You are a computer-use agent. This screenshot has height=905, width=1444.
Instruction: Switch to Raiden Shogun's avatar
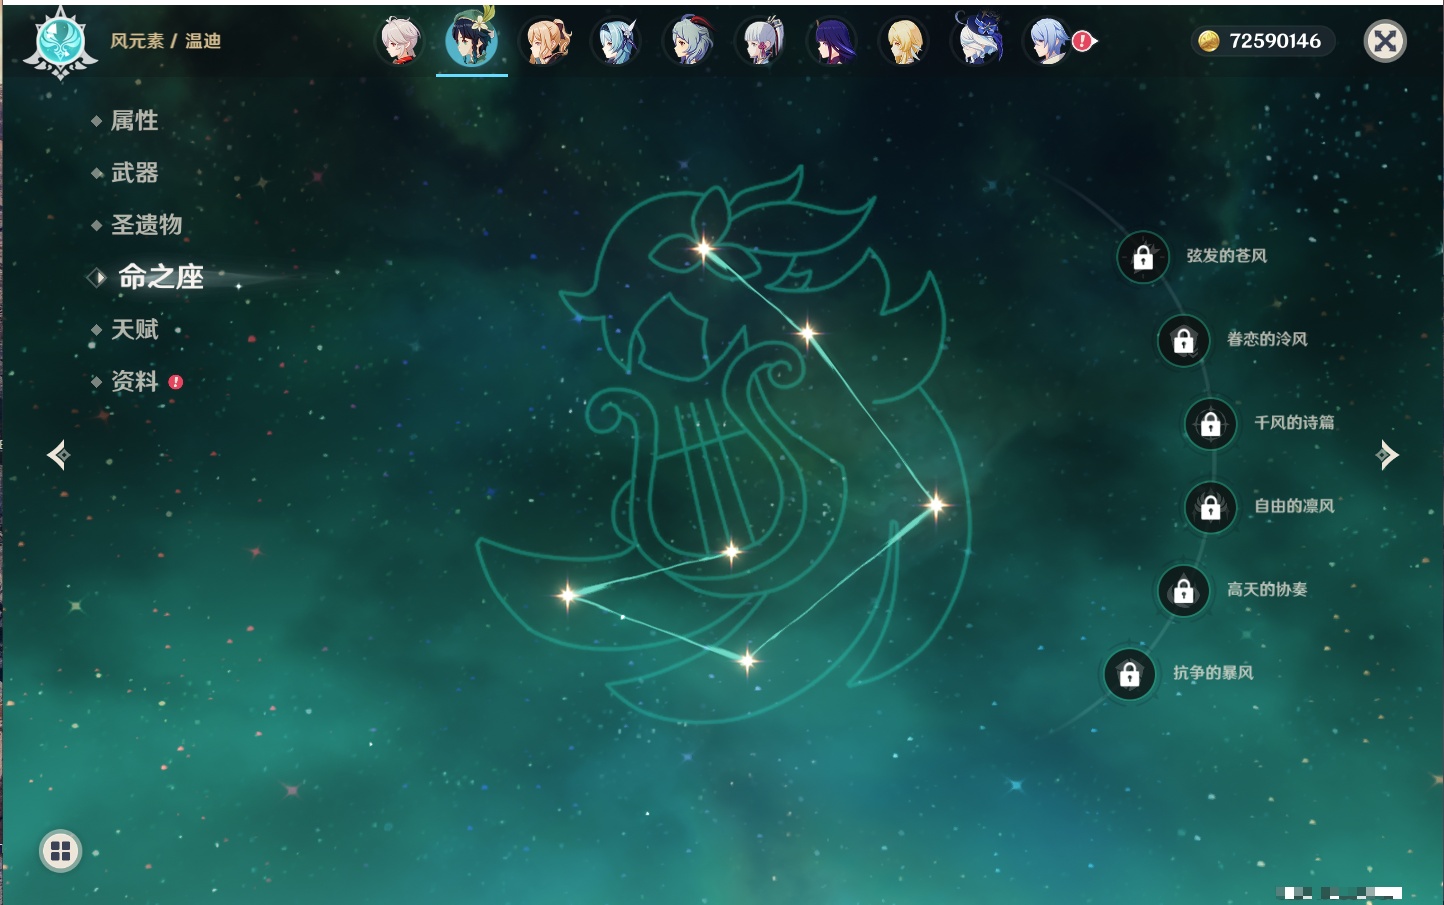(x=832, y=41)
